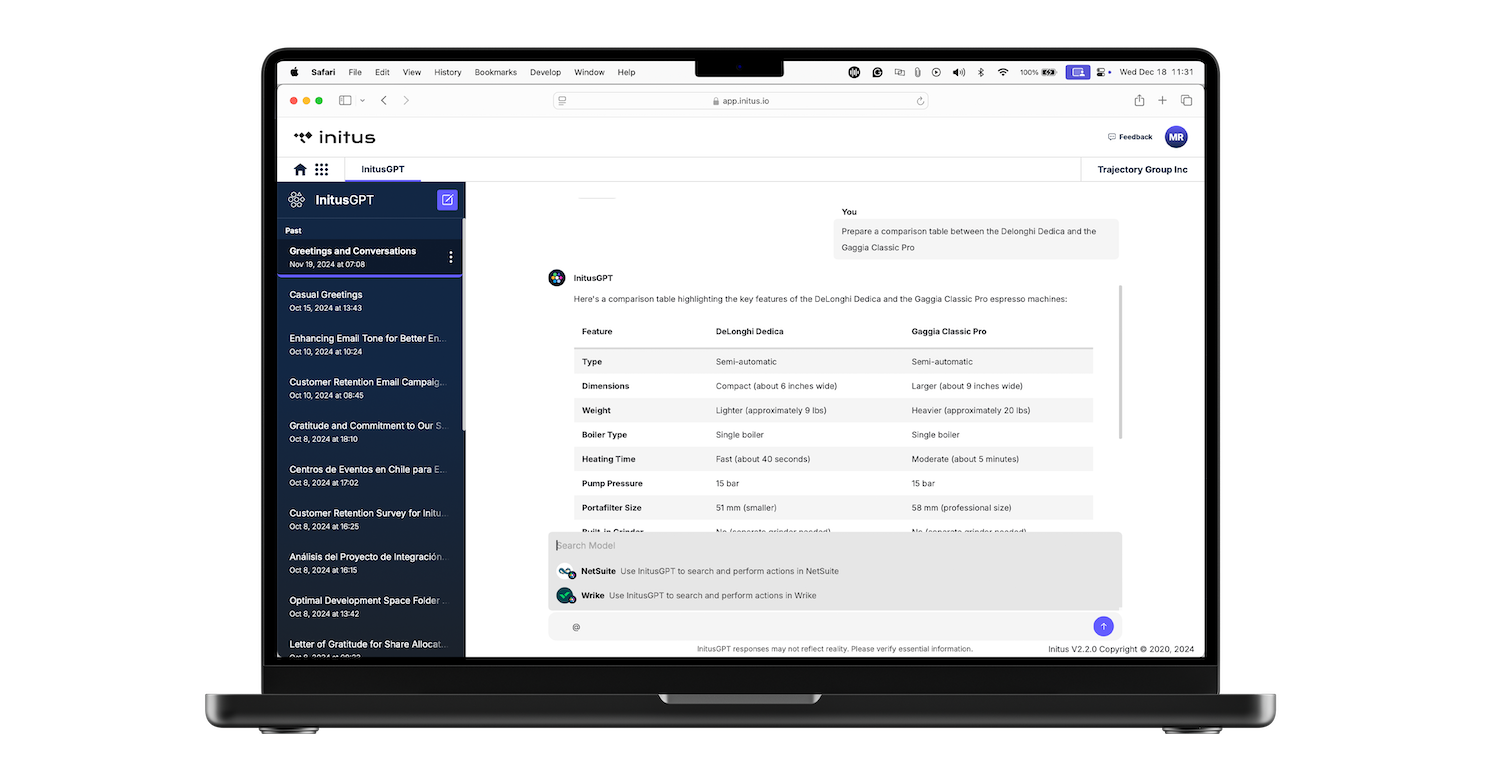This screenshot has width=1500, height=764.
Task: Open Gratitude and Commitment chat
Action: 369,432
